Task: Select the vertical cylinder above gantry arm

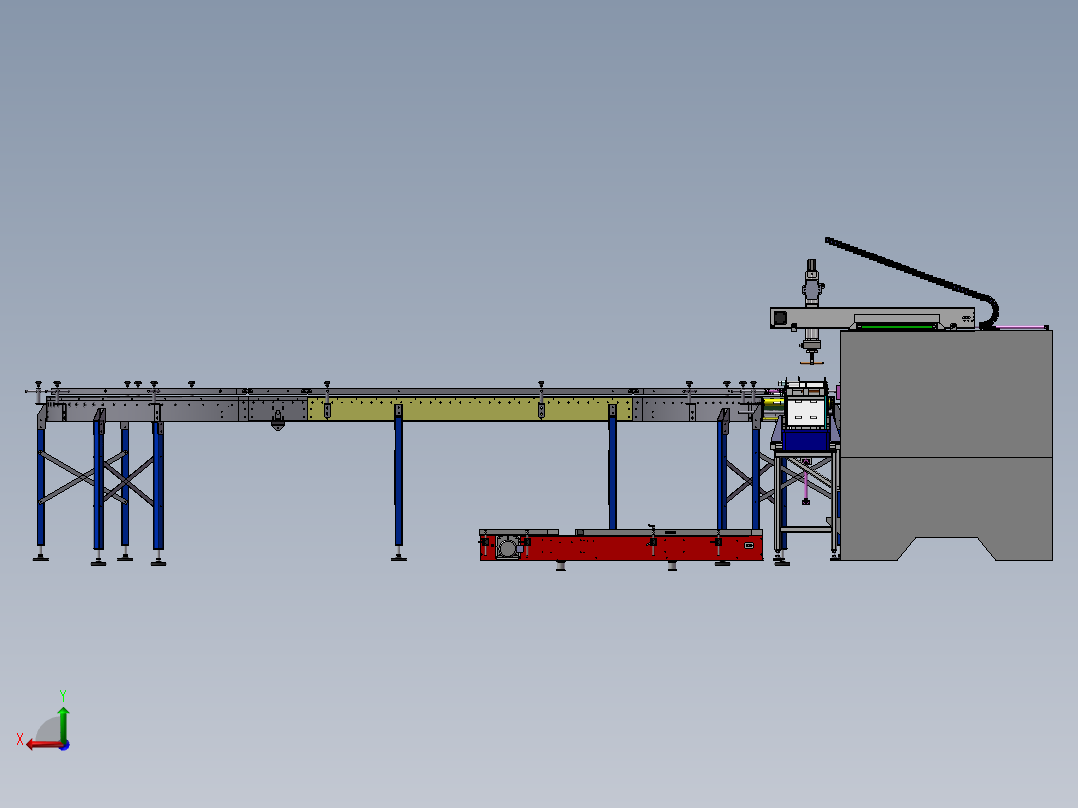Action: click(x=812, y=283)
